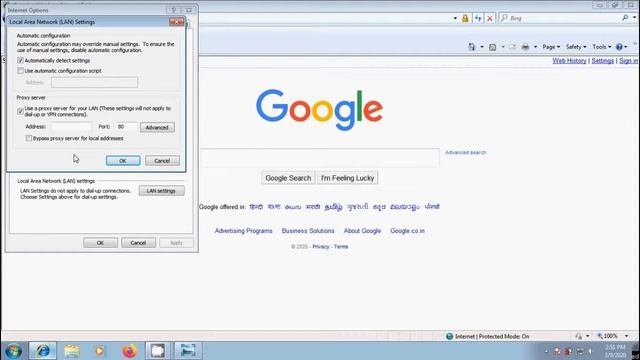
Task: Click OK in Internet Options dialog
Action: pos(100,243)
